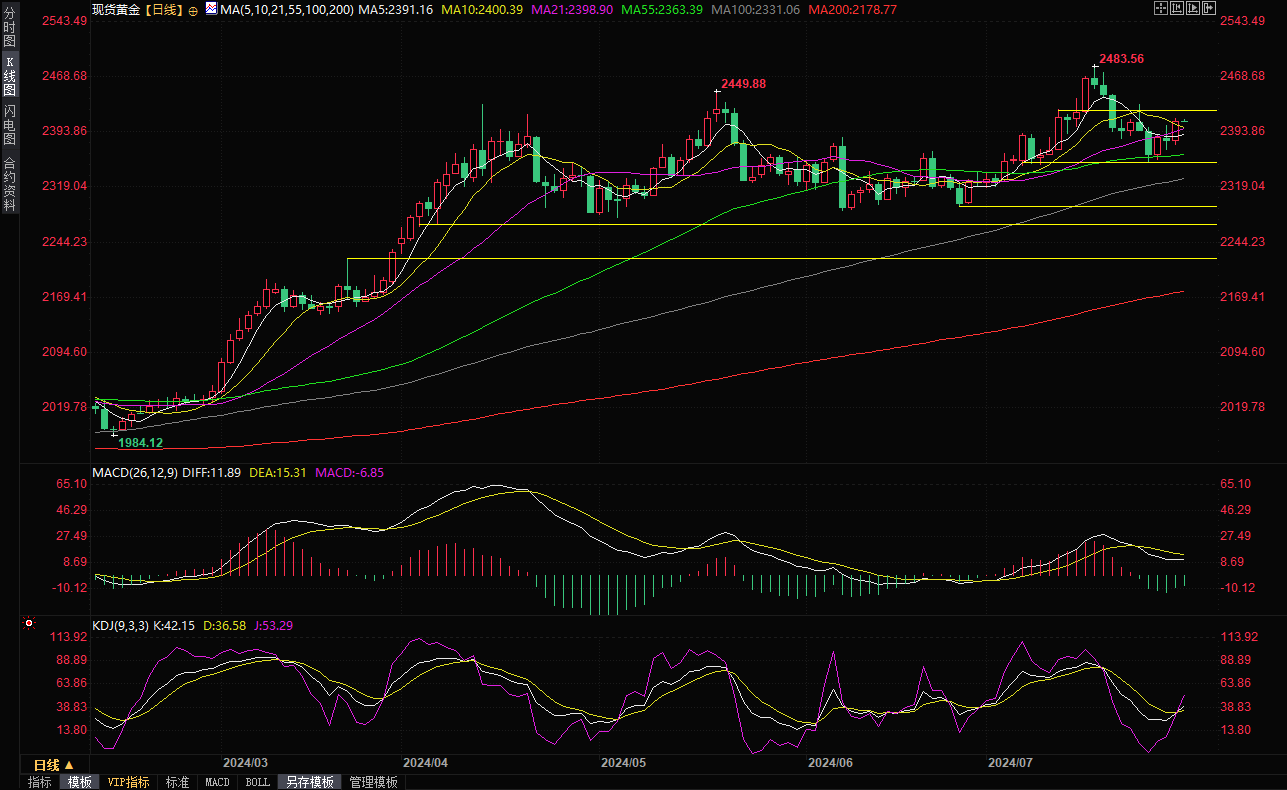
Task: Select the K线图 sidebar tab
Action: click(9, 75)
